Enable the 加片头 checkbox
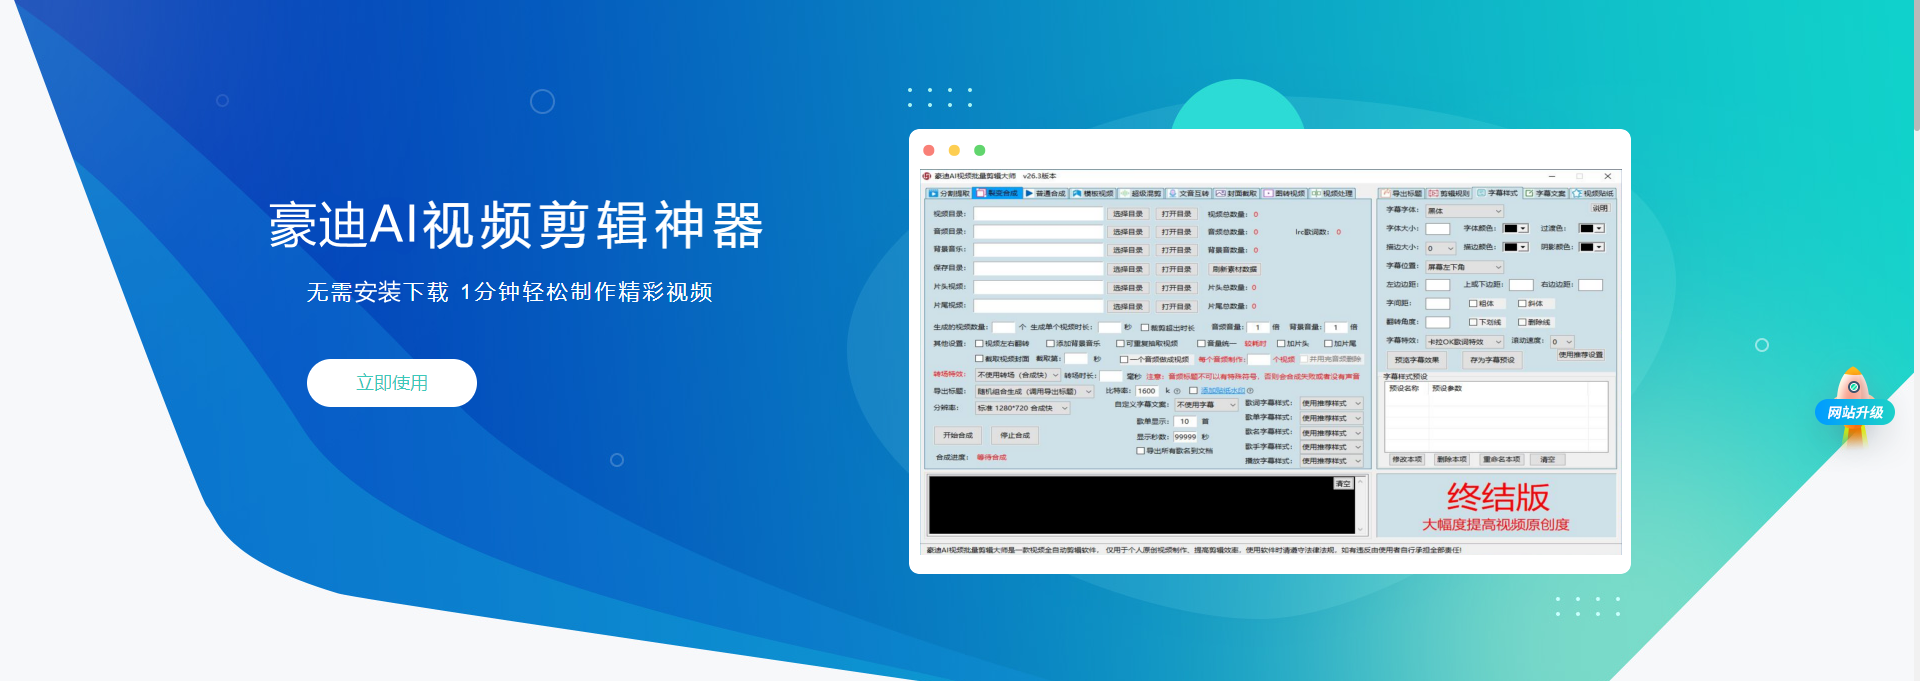Viewport: 1920px width, 681px height. pos(1281,343)
